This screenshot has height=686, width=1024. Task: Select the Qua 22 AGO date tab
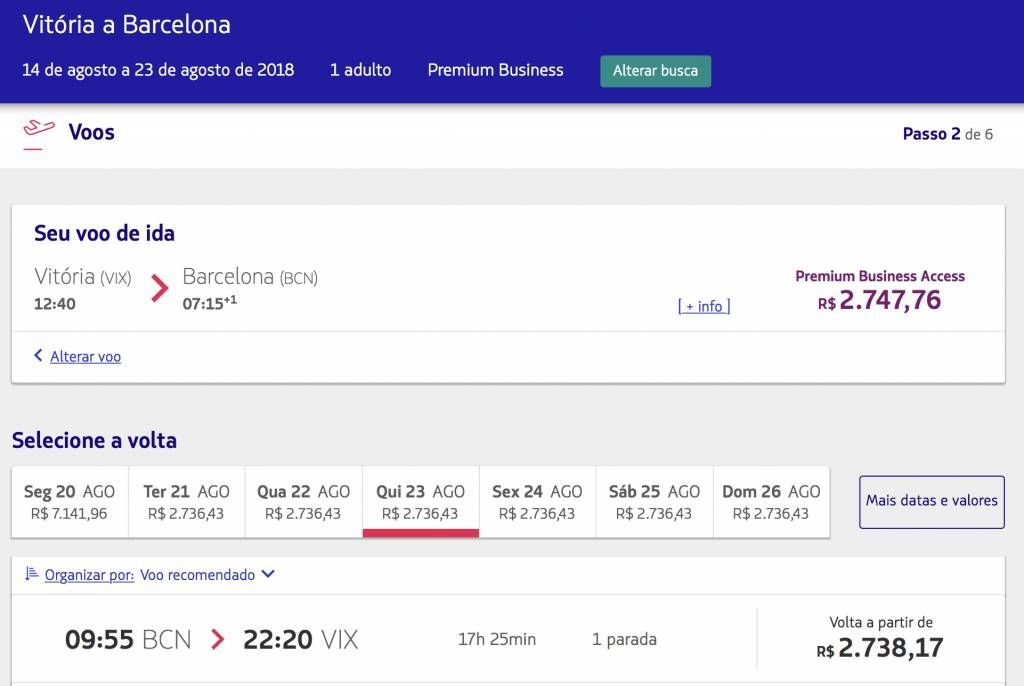(303, 502)
